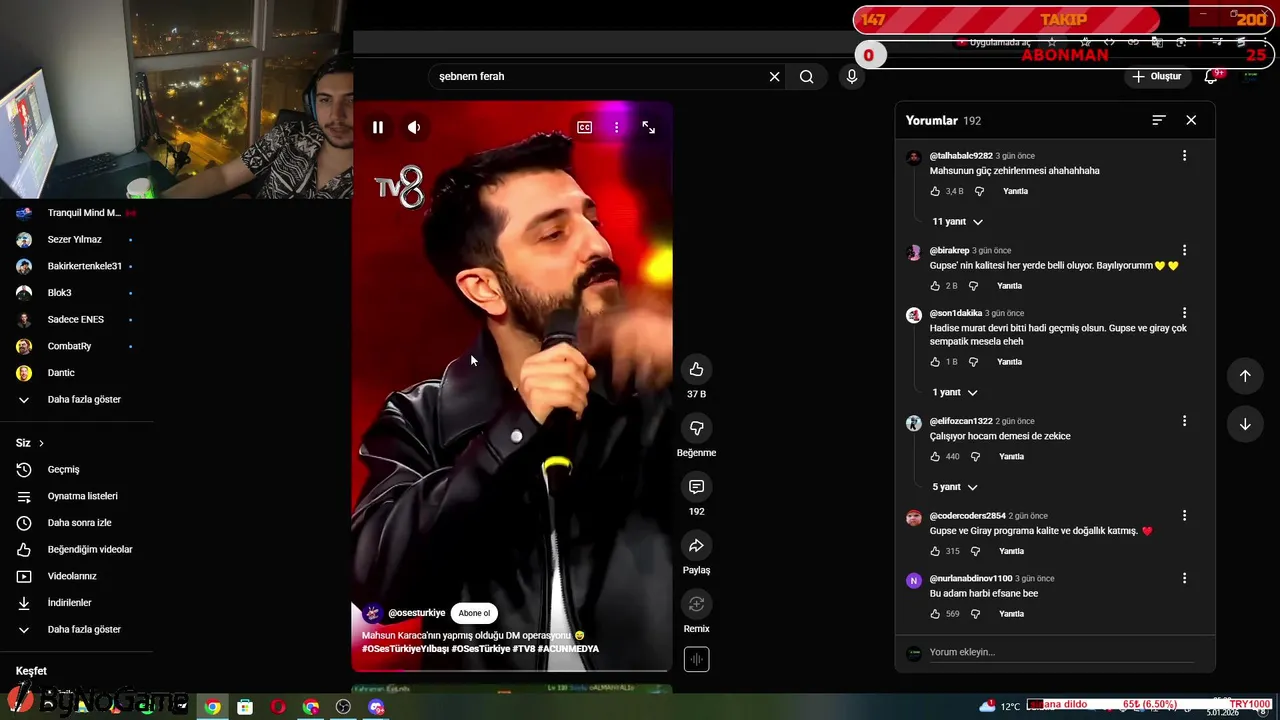Viewport: 1280px width, 720px height.
Task: Open the Shorts three-dot options menu
Action: [x=617, y=127]
